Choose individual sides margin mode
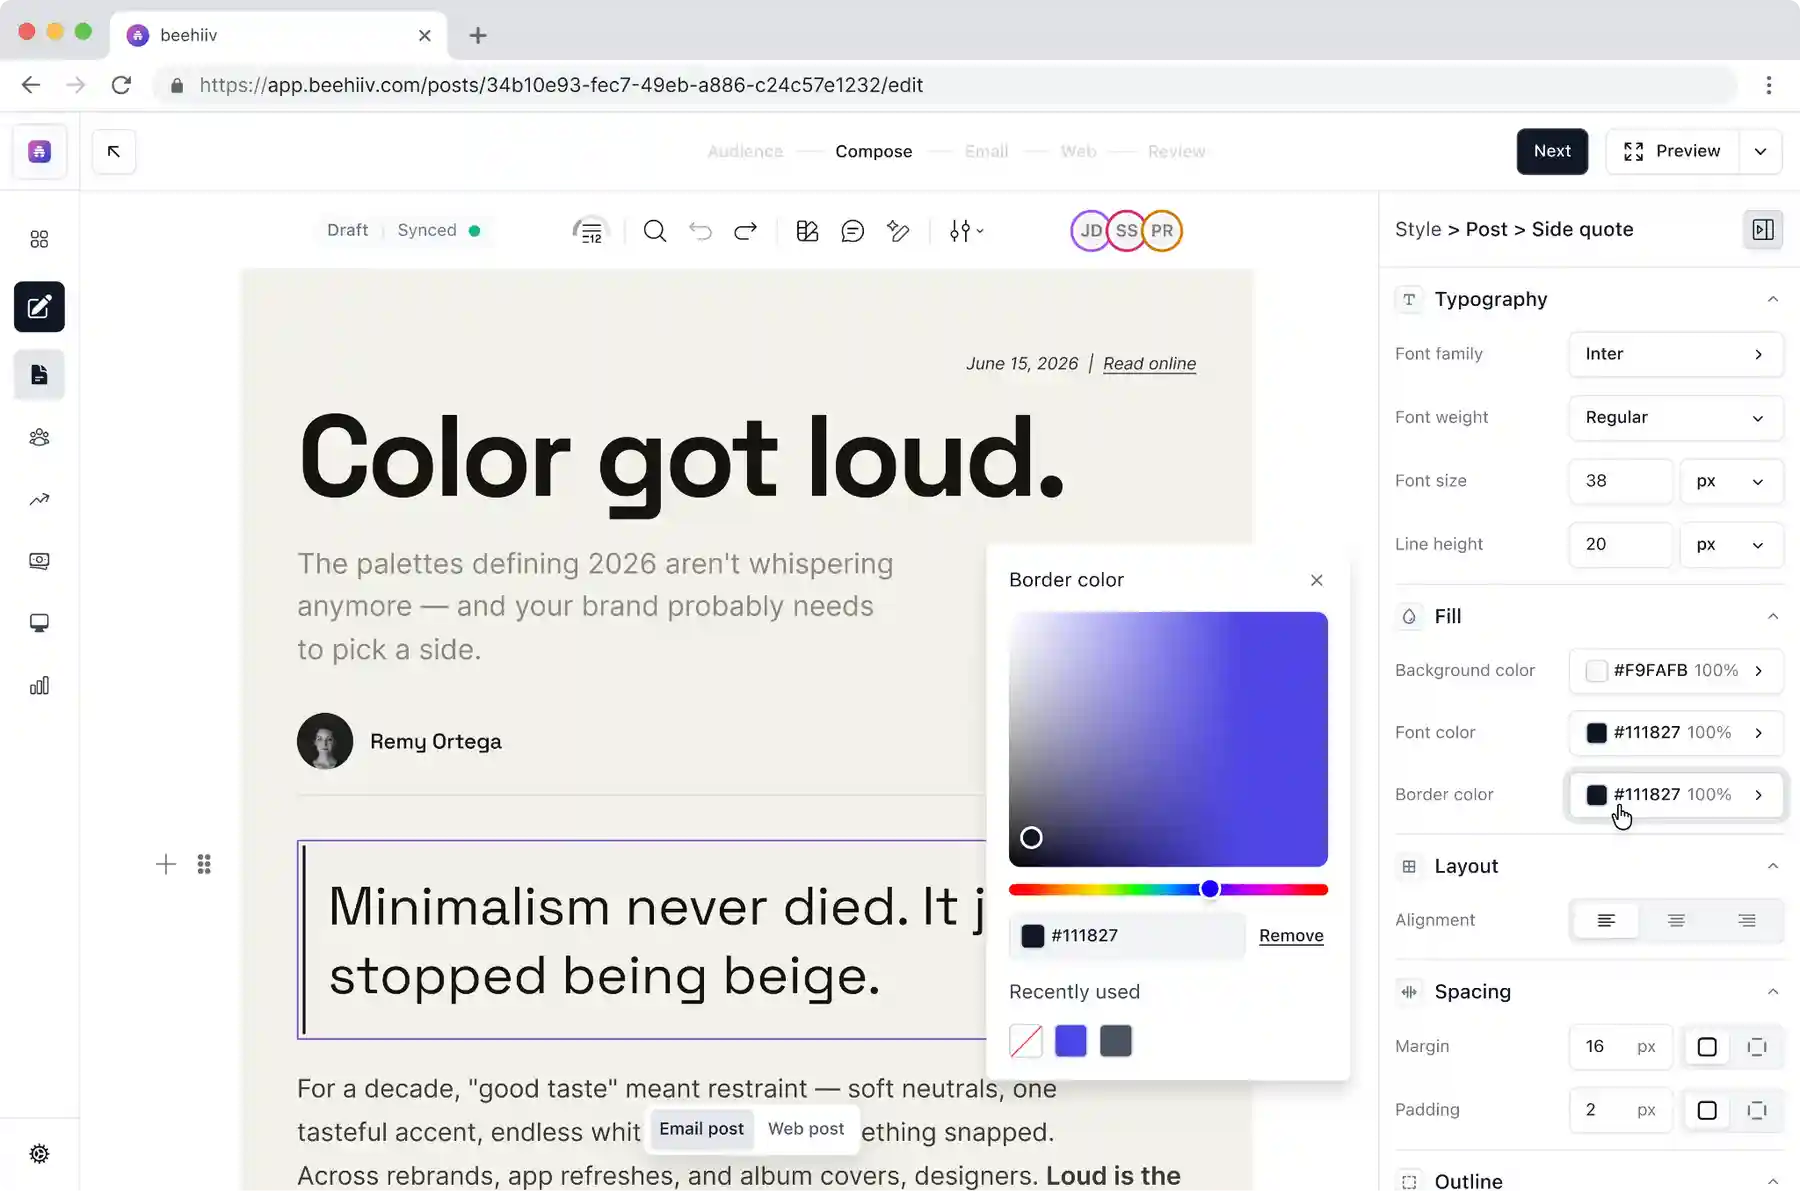 [1757, 1047]
